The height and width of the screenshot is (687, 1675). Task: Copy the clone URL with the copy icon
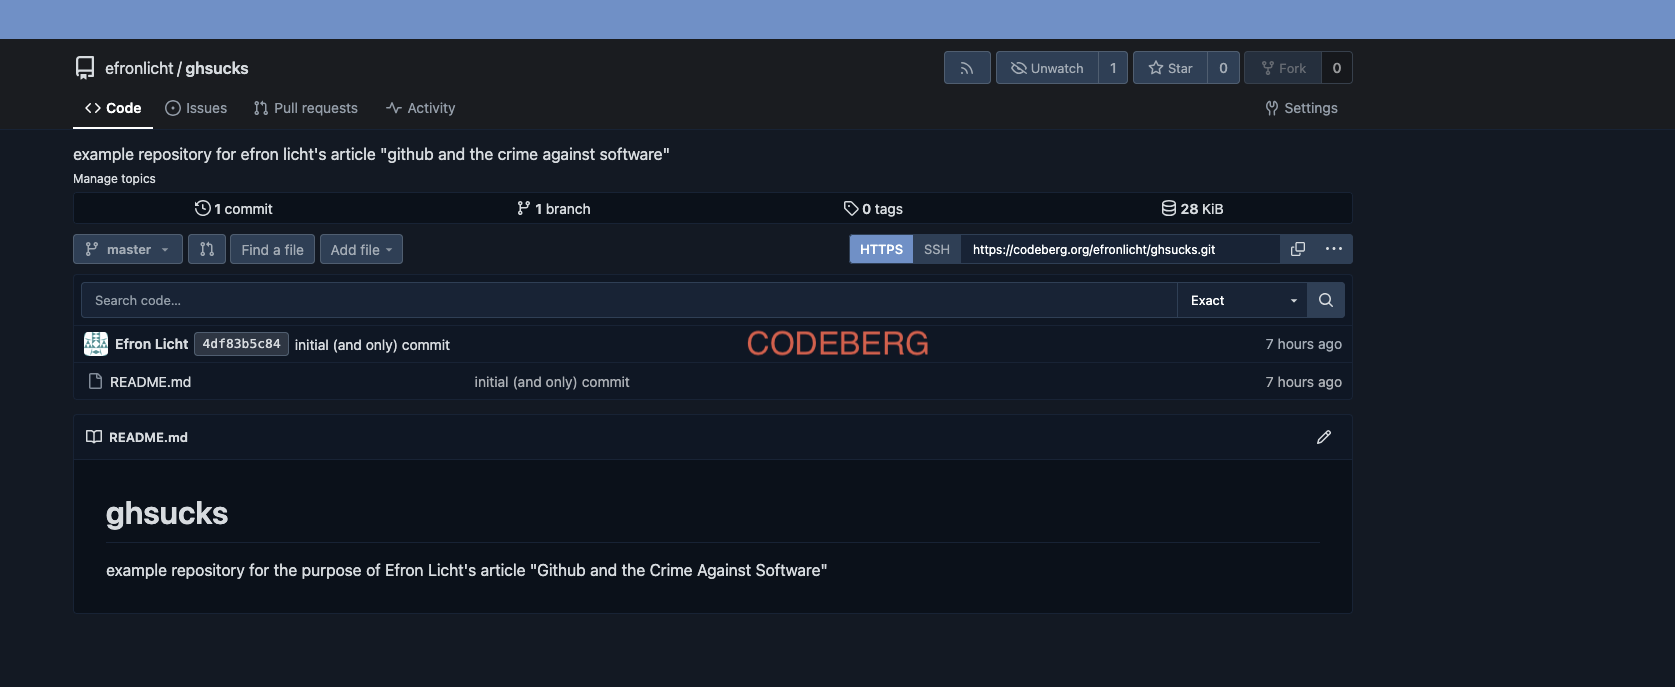pyautogui.click(x=1298, y=249)
